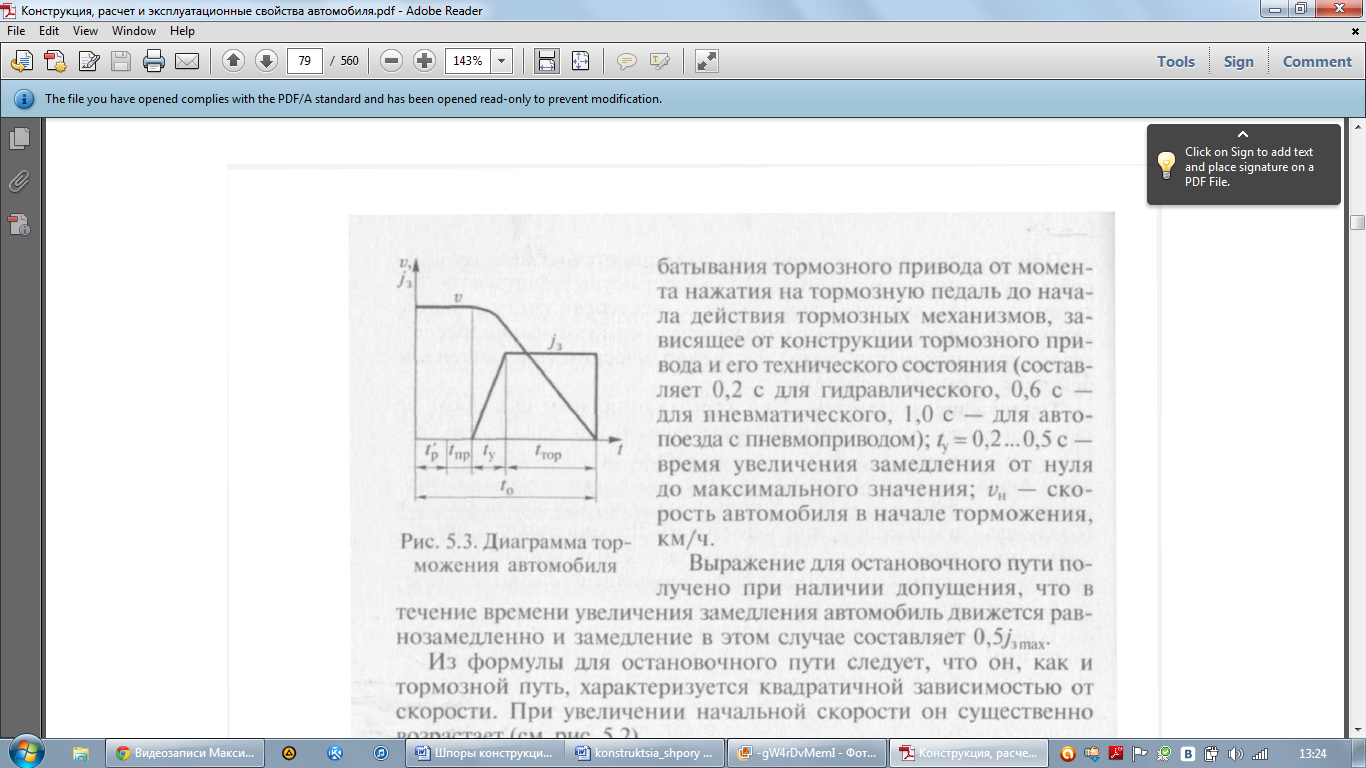Click the AIMP player taskbar icon

click(289, 753)
